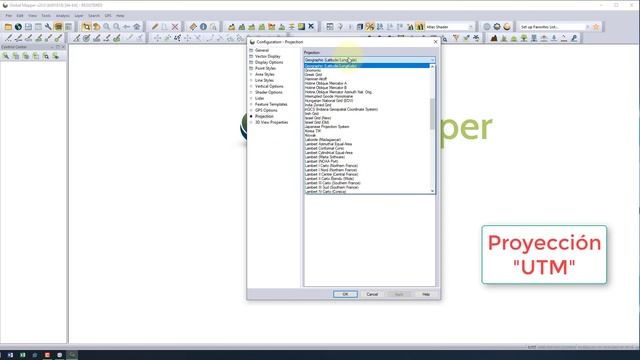
Task: Select General in configuration tree
Action: point(262,50)
